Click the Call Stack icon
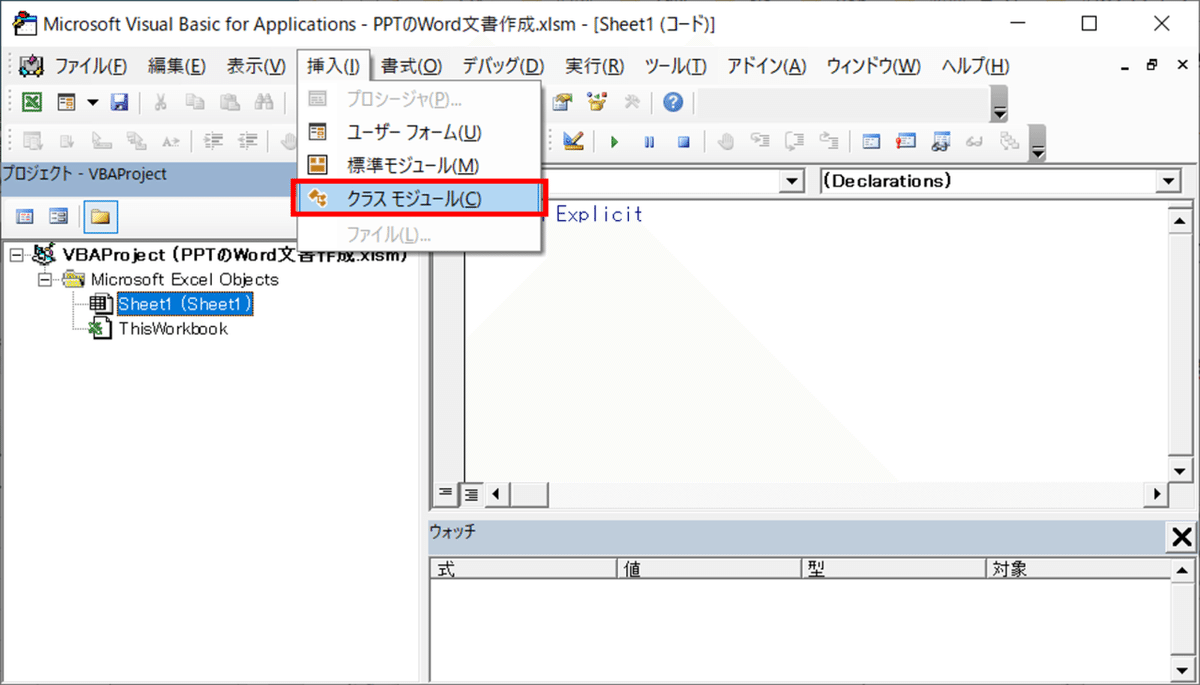 click(1009, 141)
